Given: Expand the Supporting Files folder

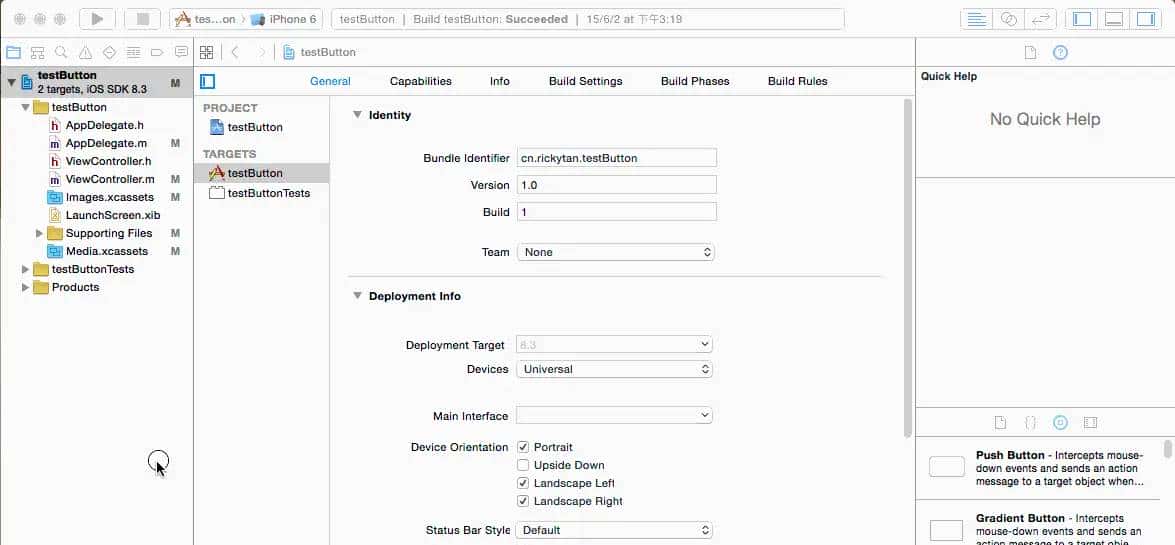Looking at the screenshot, I should pos(39,233).
